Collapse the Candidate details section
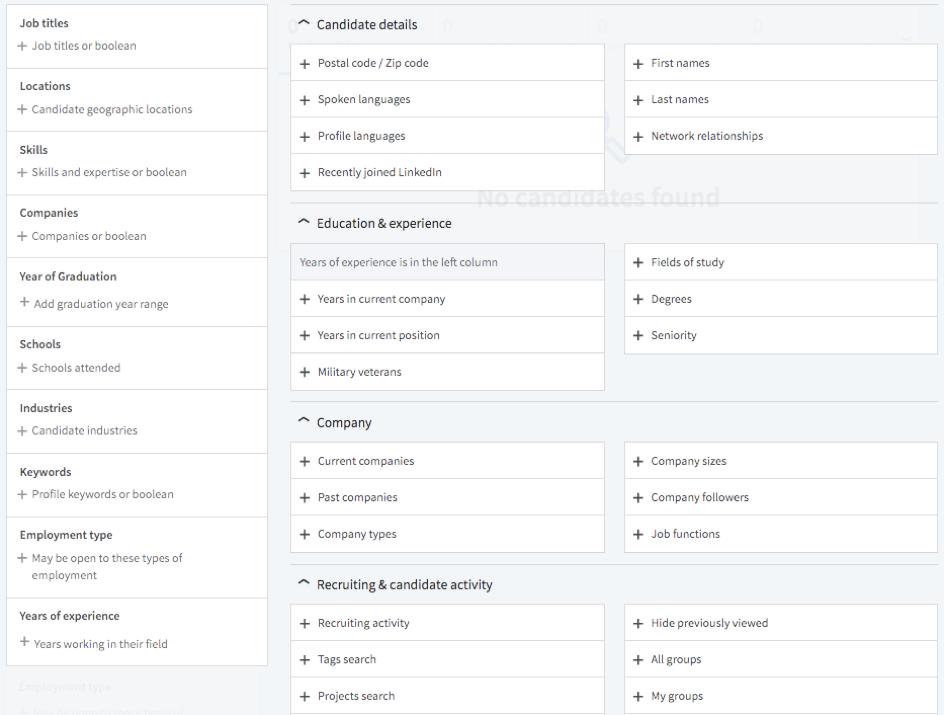Screen dimensions: 944x715 [304, 23]
